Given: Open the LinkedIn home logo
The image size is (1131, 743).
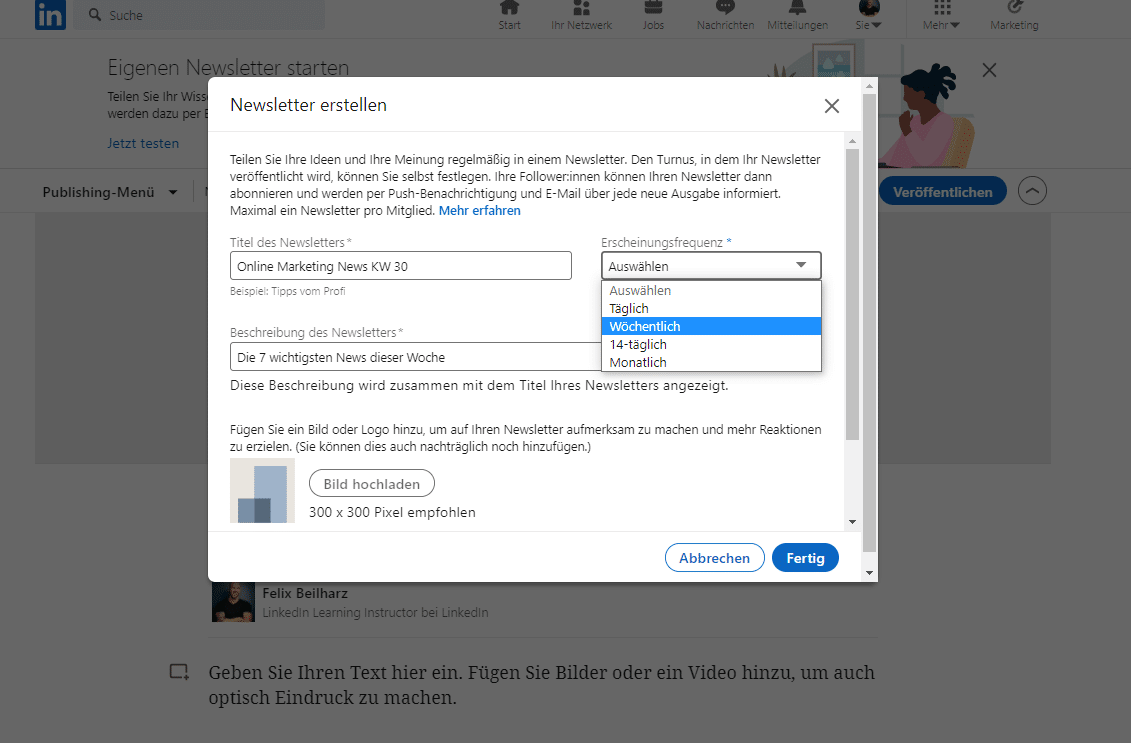Looking at the screenshot, I should tap(50, 14).
